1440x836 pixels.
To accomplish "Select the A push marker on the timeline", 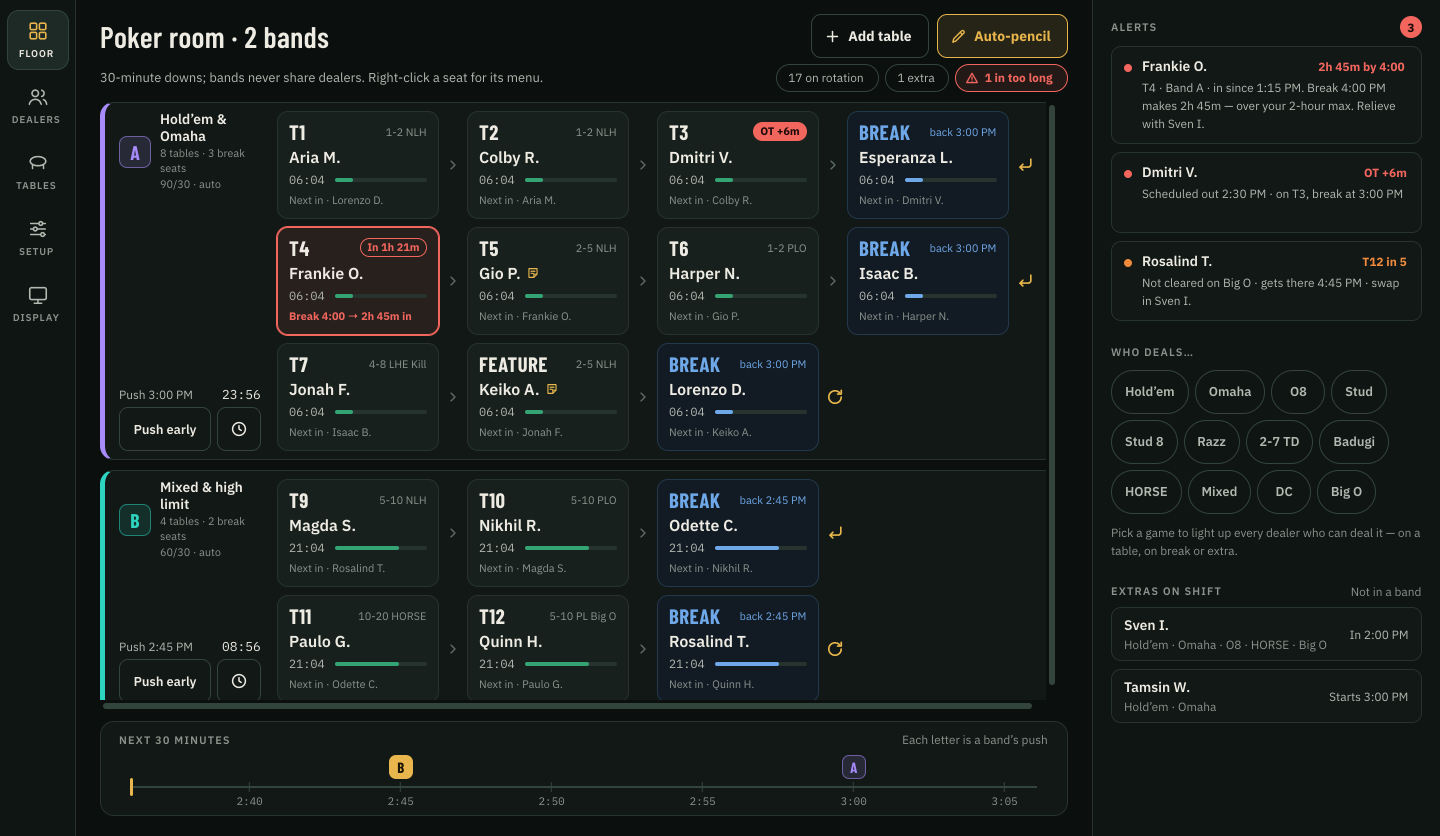I will (854, 768).
